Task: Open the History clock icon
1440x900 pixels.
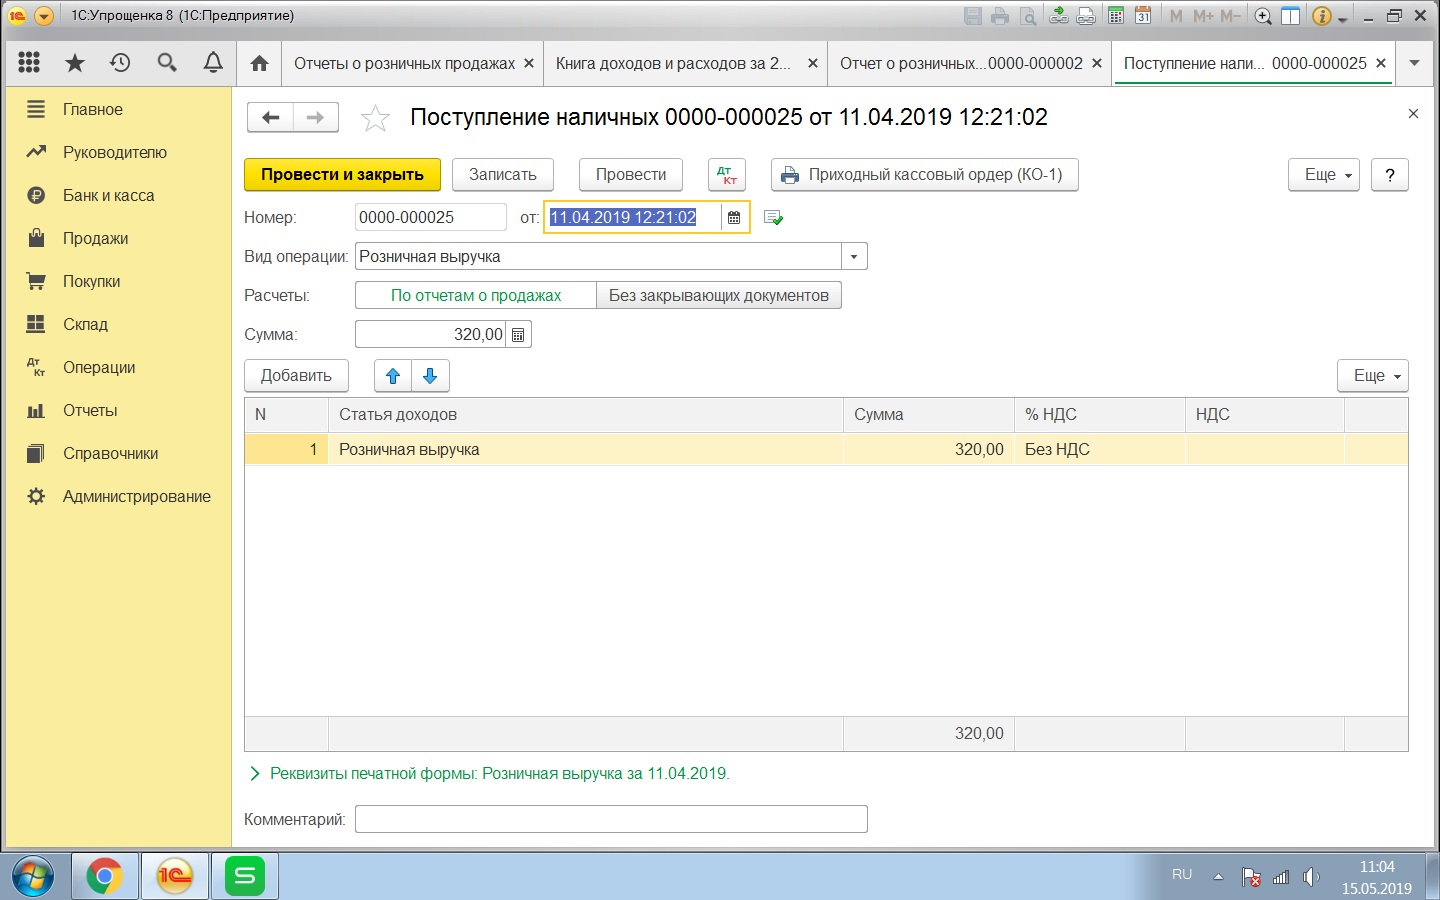Action: (120, 63)
